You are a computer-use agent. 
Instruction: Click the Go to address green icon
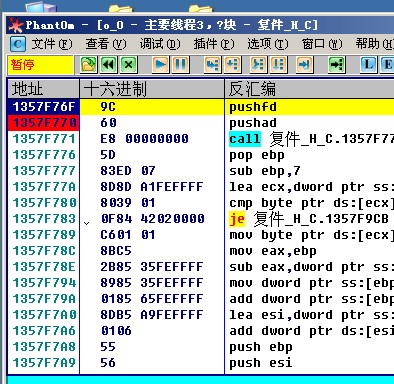[x=336, y=64]
